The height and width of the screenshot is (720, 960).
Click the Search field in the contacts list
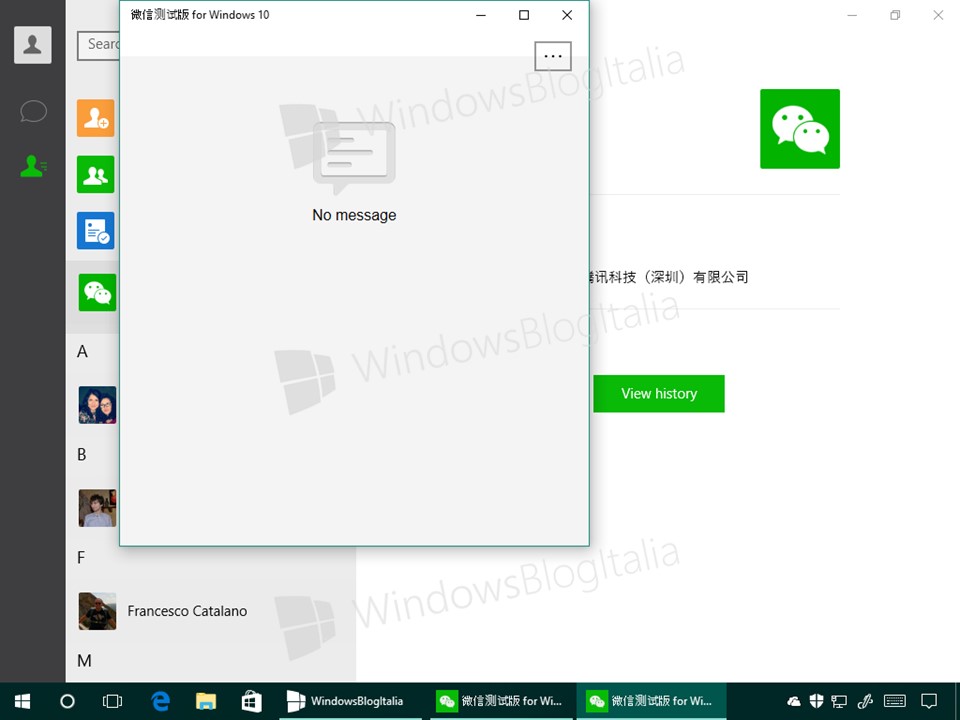99,45
